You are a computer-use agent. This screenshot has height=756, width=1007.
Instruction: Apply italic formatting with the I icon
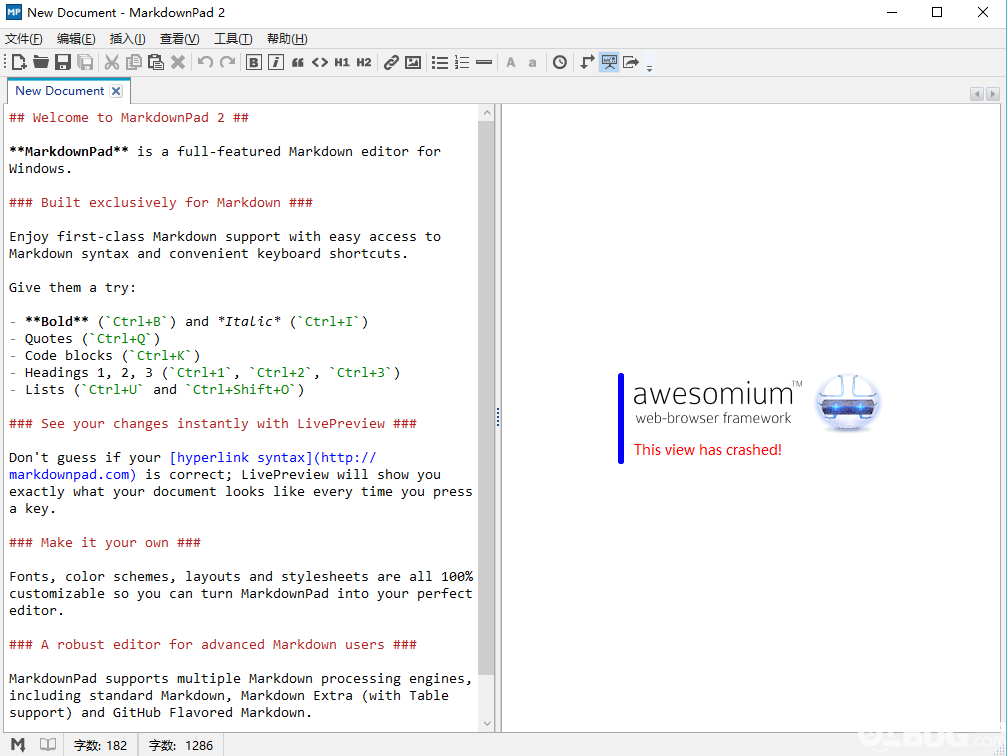pos(276,62)
